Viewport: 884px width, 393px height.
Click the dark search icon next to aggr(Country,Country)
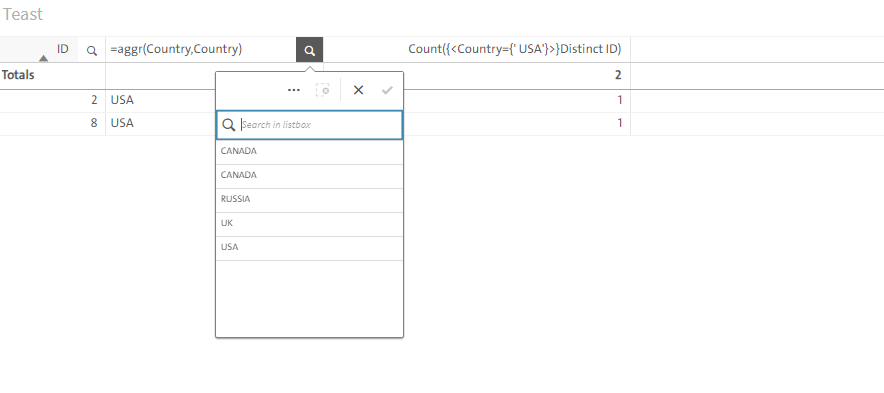tap(310, 50)
